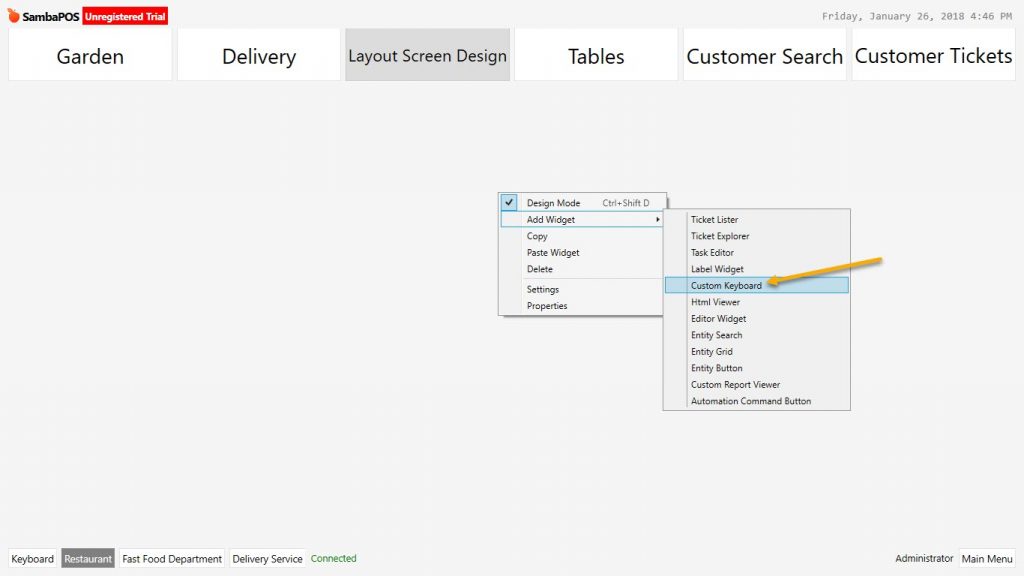This screenshot has height=576, width=1024.
Task: Open Customer Search screen
Action: (765, 55)
